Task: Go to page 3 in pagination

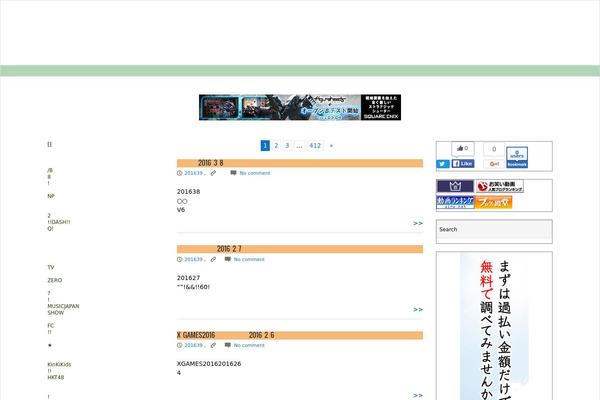Action: click(287, 145)
